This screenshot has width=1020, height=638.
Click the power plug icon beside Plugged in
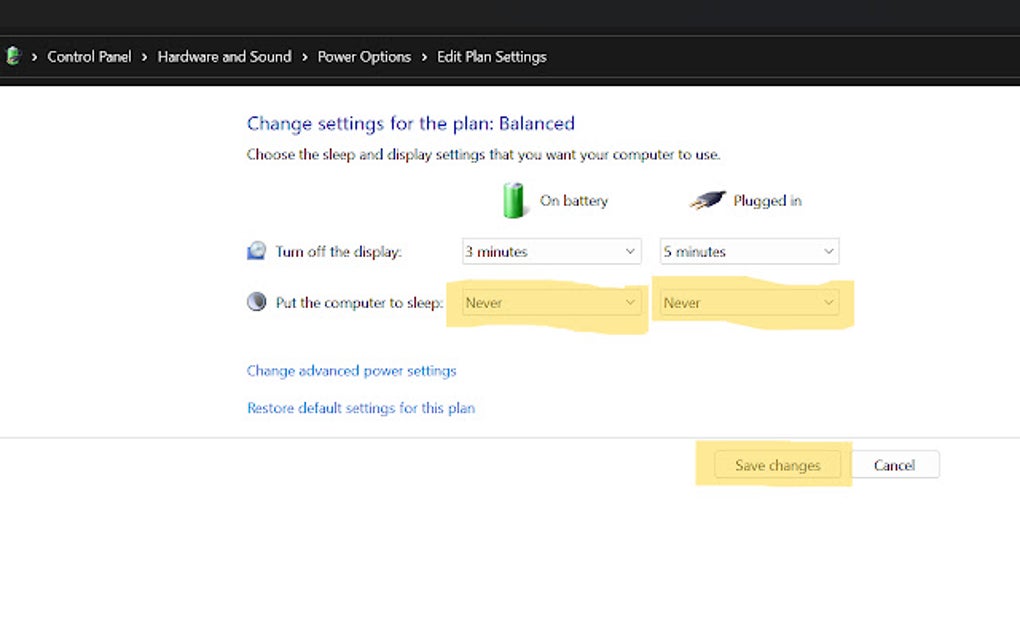pos(708,200)
